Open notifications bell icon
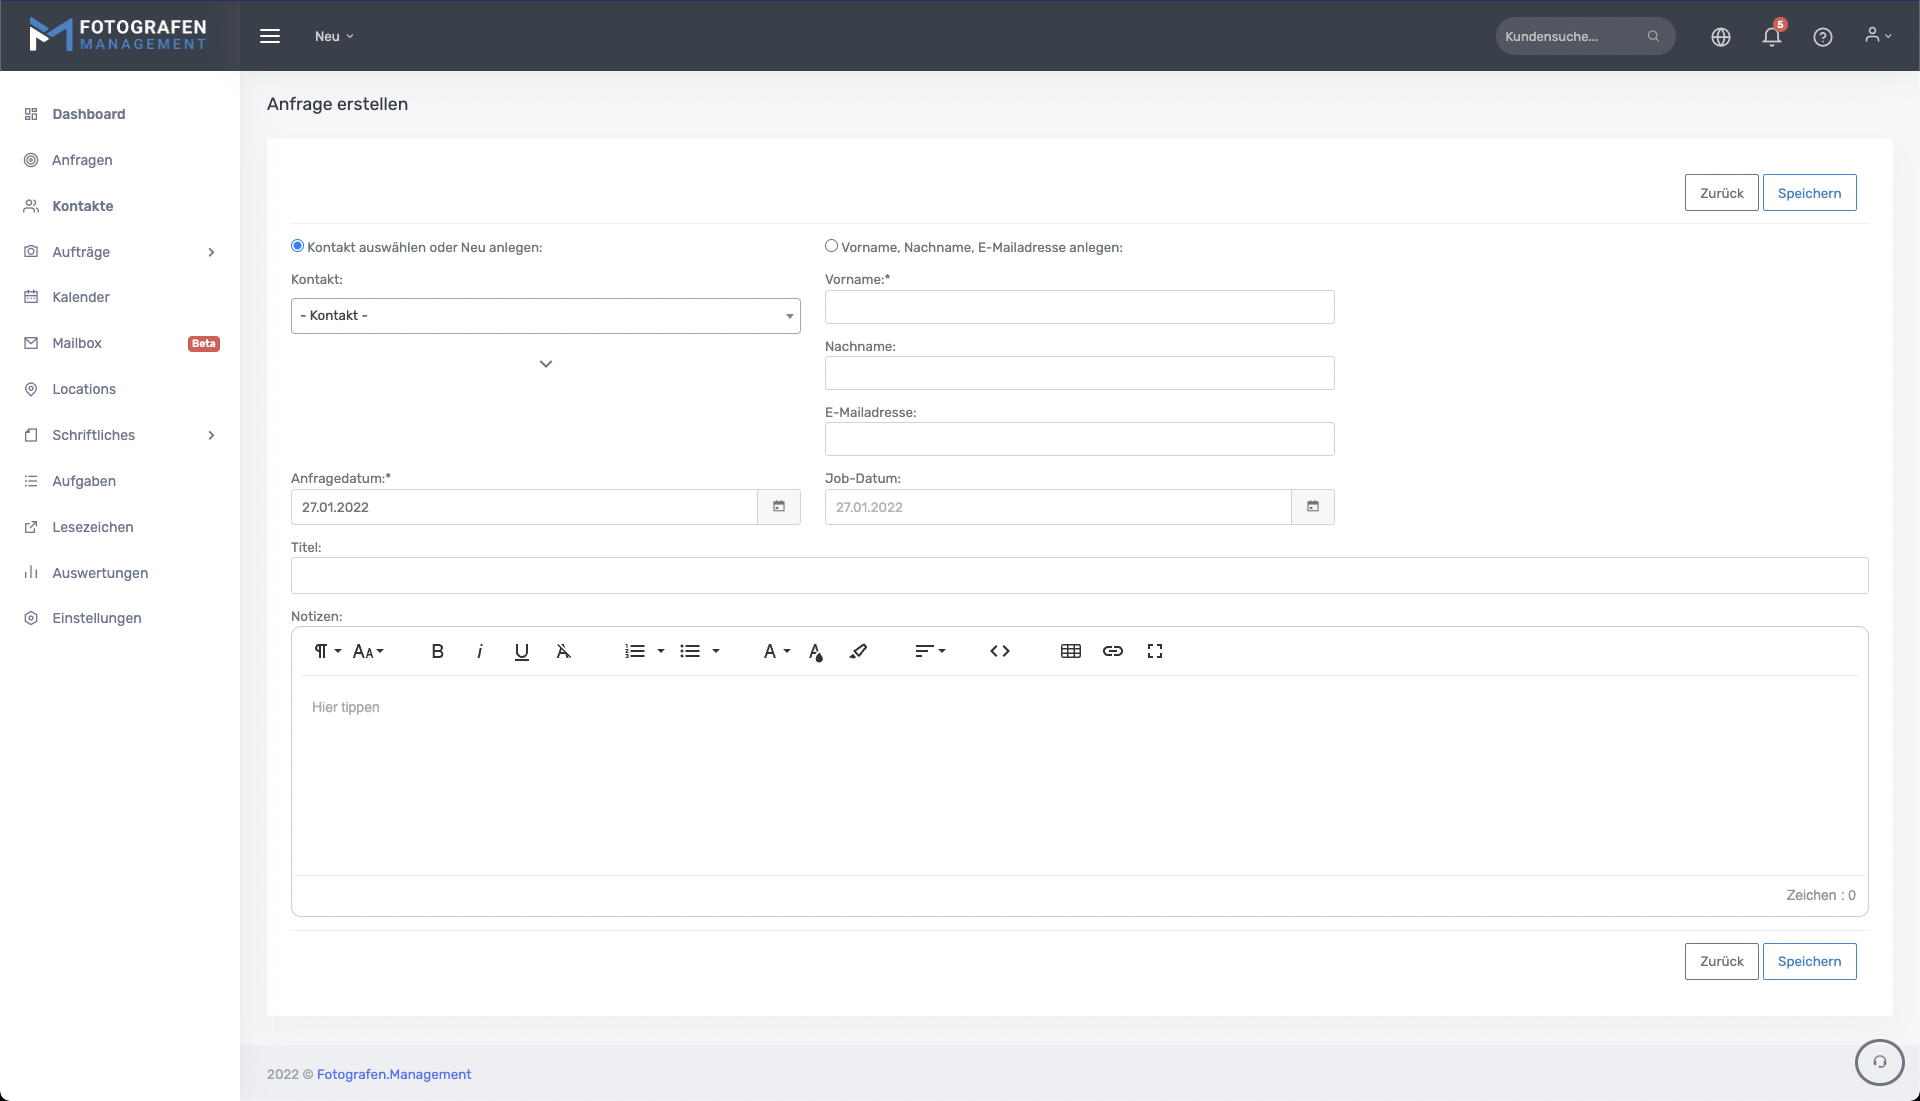This screenshot has height=1101, width=1920. [x=1771, y=37]
